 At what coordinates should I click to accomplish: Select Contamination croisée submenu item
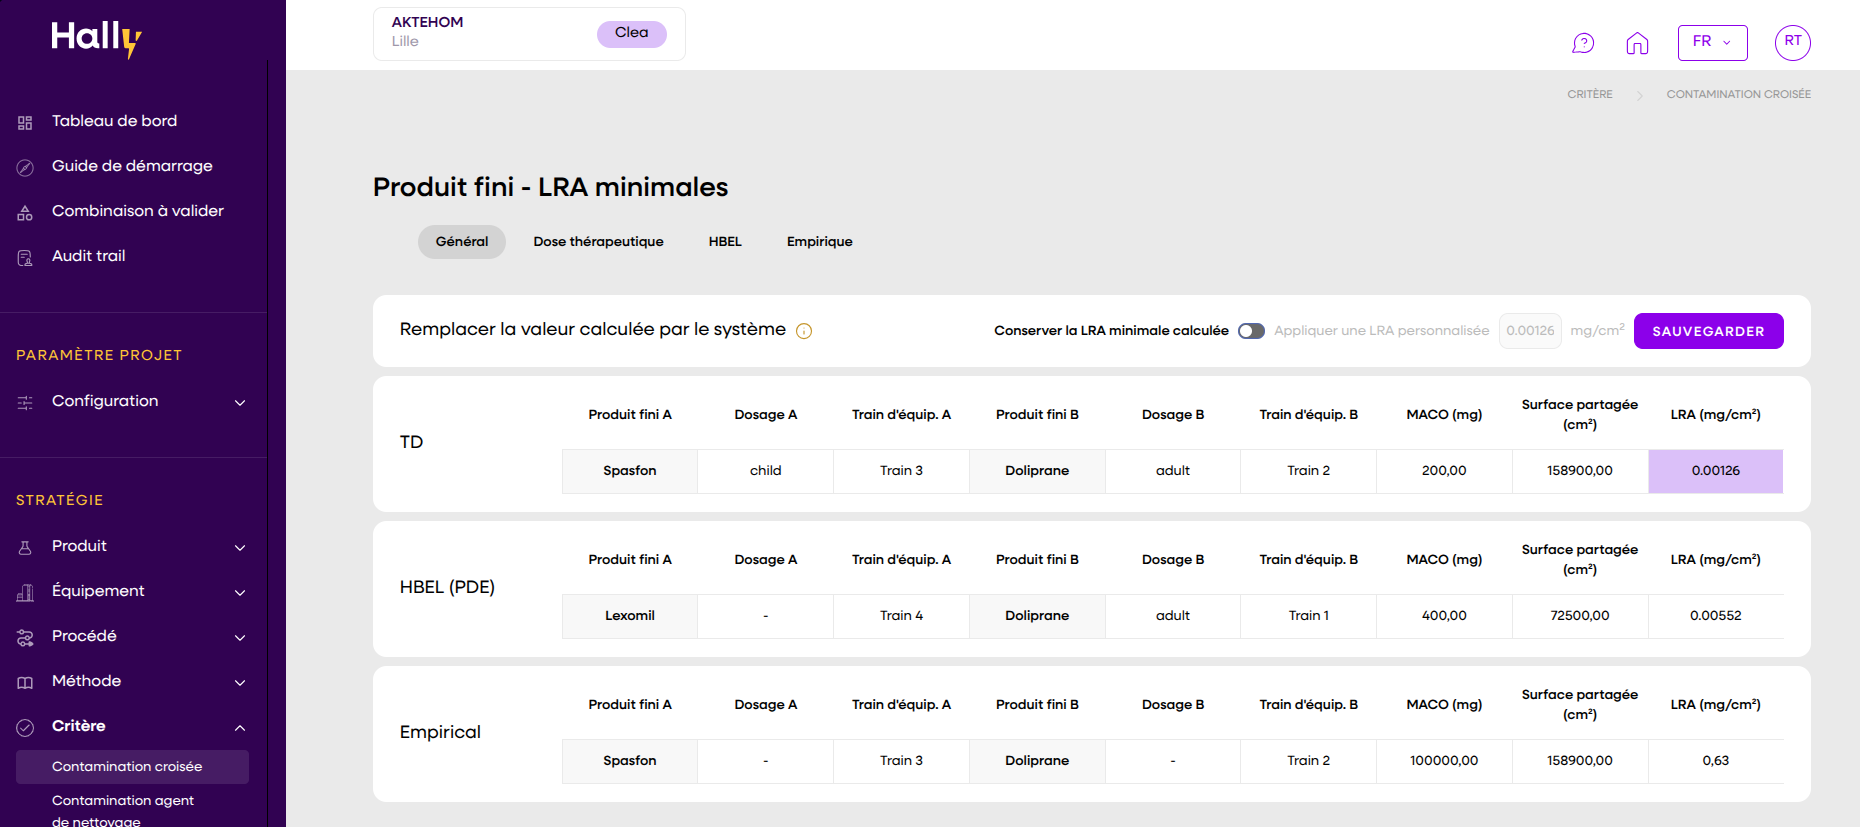132,767
